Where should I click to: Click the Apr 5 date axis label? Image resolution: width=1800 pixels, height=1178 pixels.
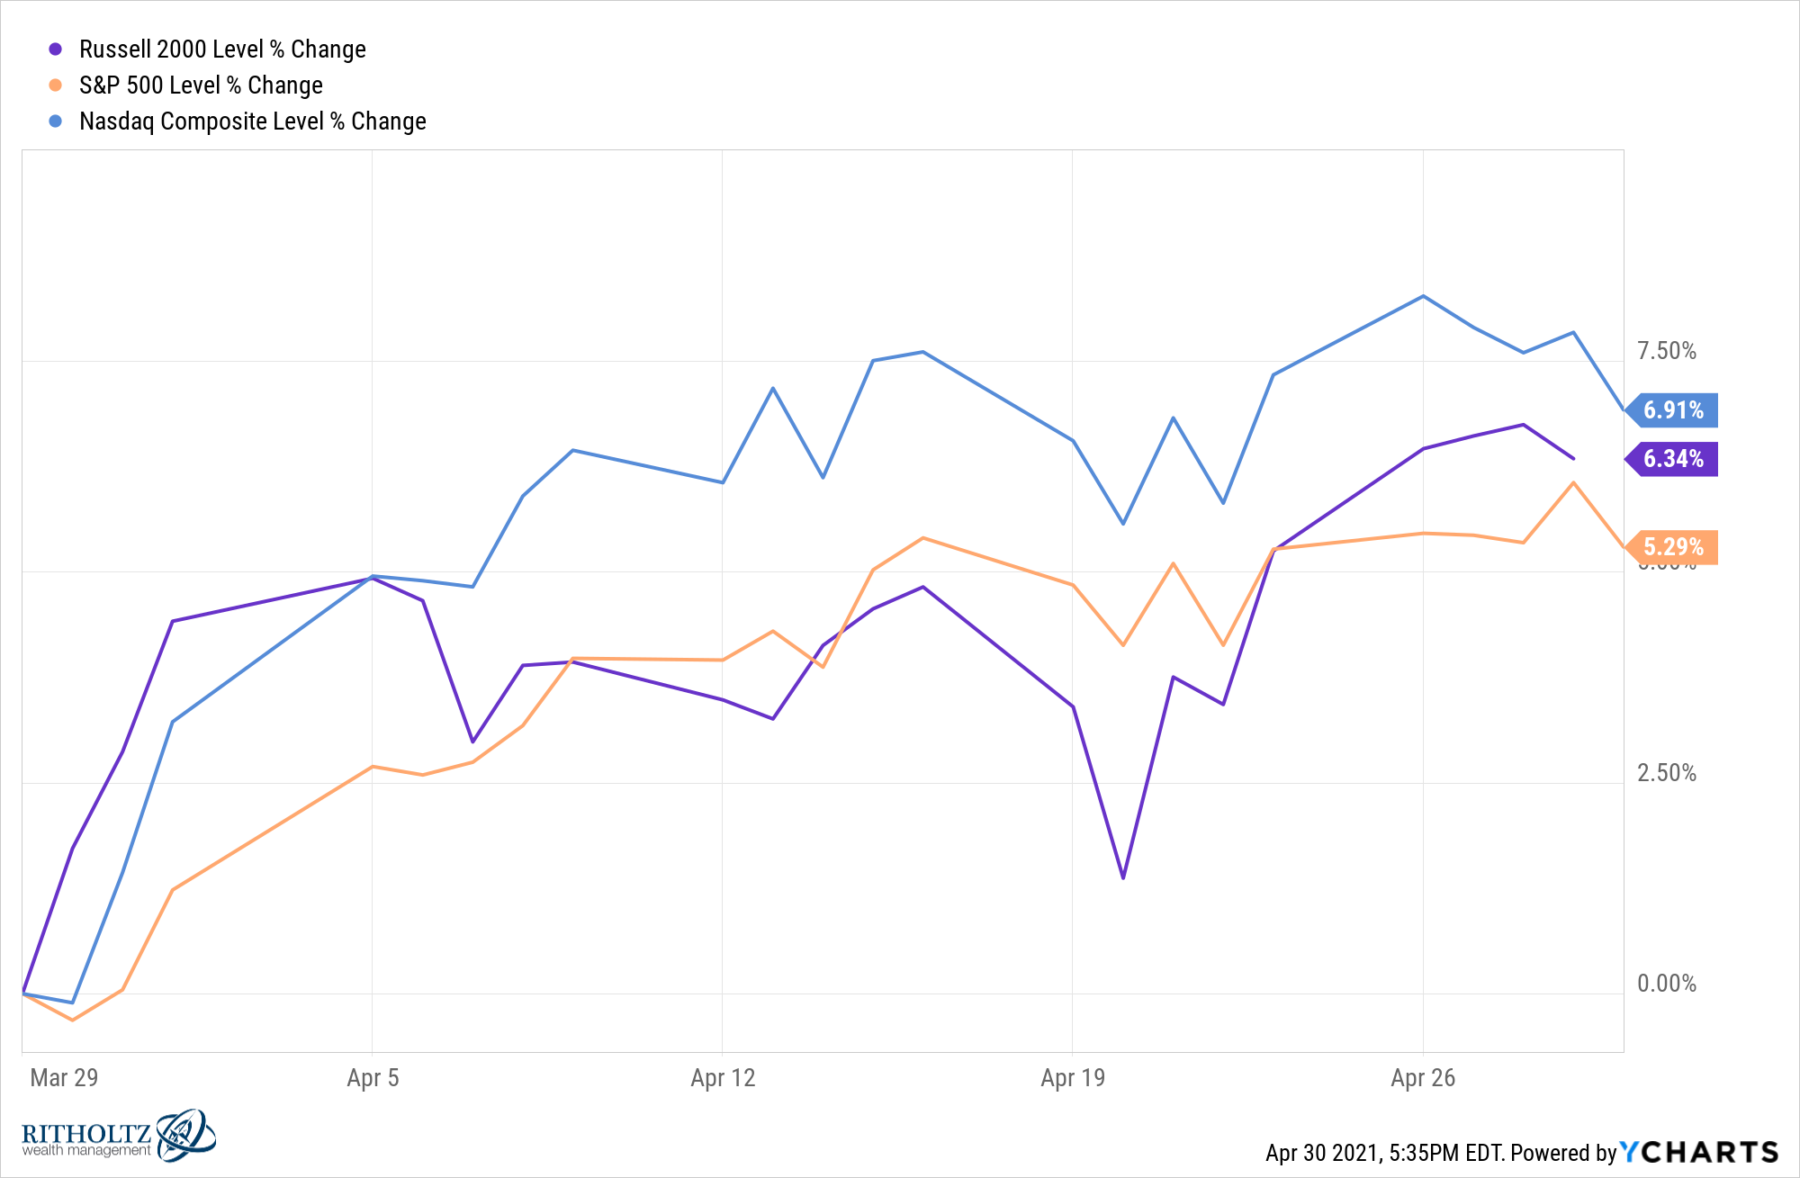click(372, 1077)
